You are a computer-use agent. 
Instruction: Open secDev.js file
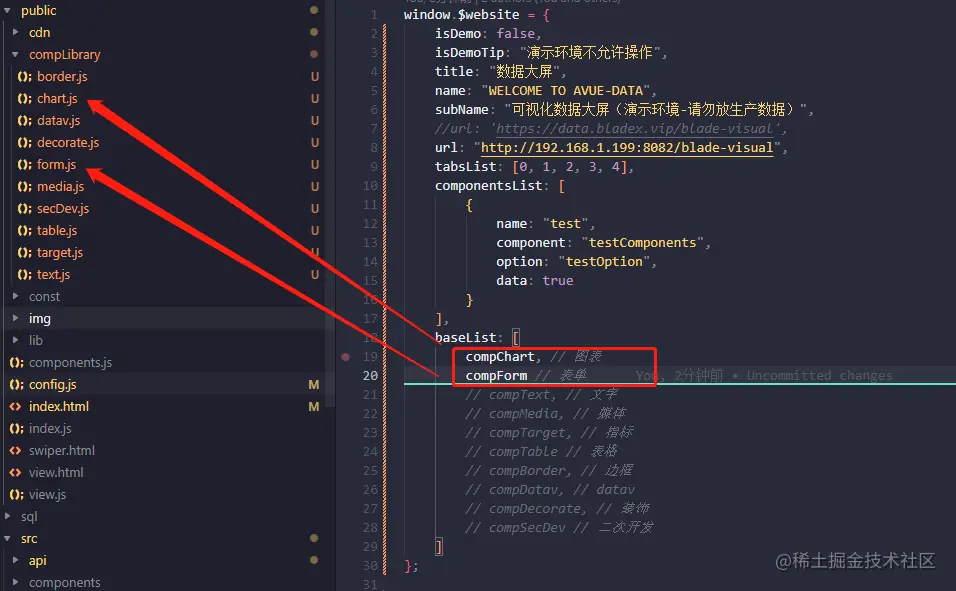point(63,208)
